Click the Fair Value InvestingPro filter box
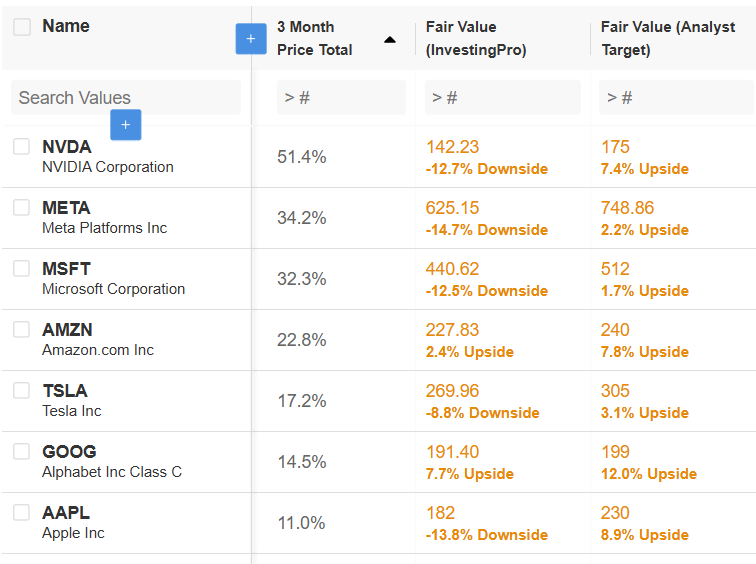756x564 pixels. pos(503,97)
